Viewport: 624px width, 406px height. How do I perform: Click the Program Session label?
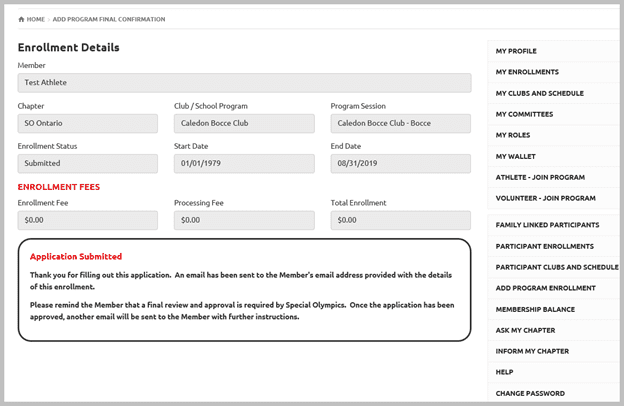coord(358,106)
